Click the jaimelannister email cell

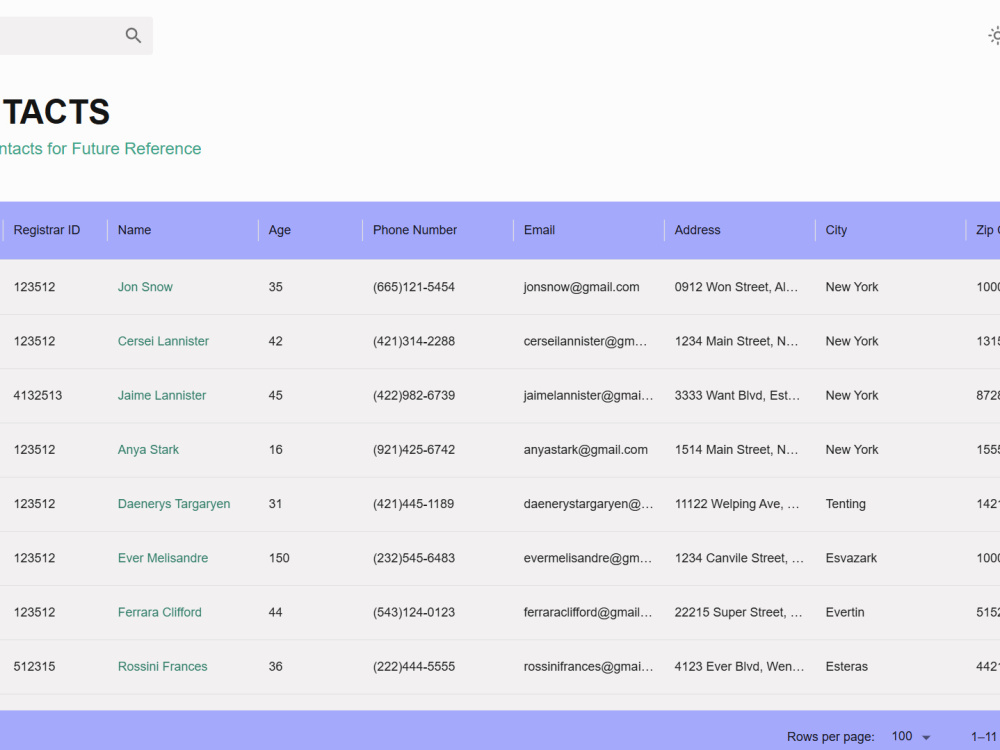pyautogui.click(x=589, y=395)
